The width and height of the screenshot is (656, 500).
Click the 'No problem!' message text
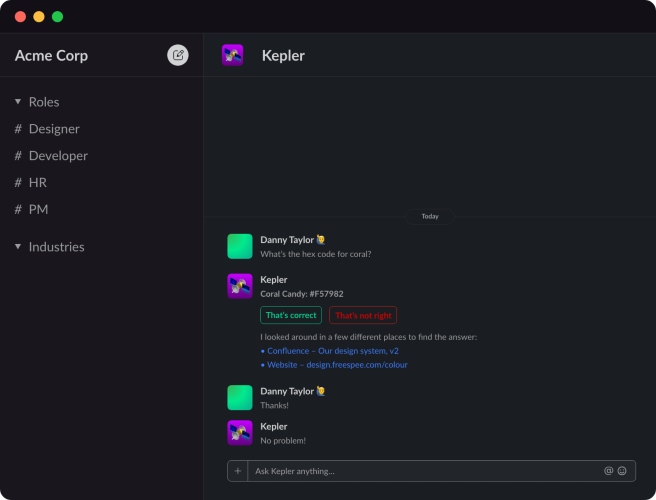point(283,441)
